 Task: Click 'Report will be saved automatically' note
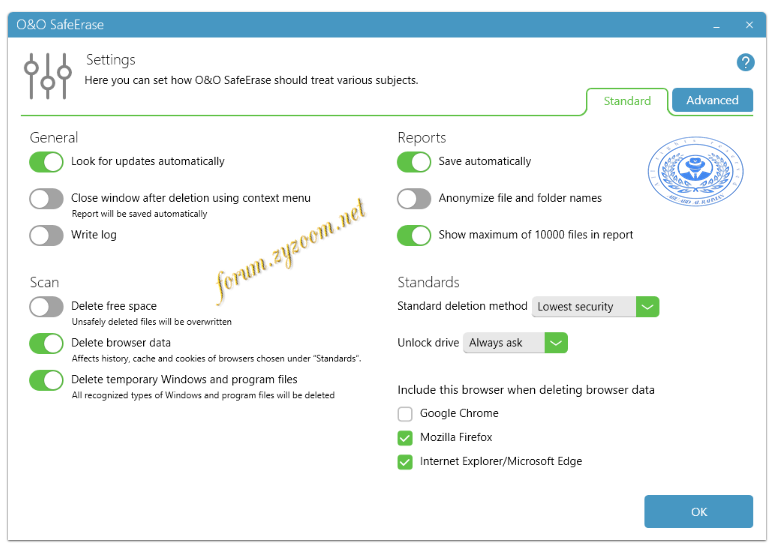tap(140, 214)
